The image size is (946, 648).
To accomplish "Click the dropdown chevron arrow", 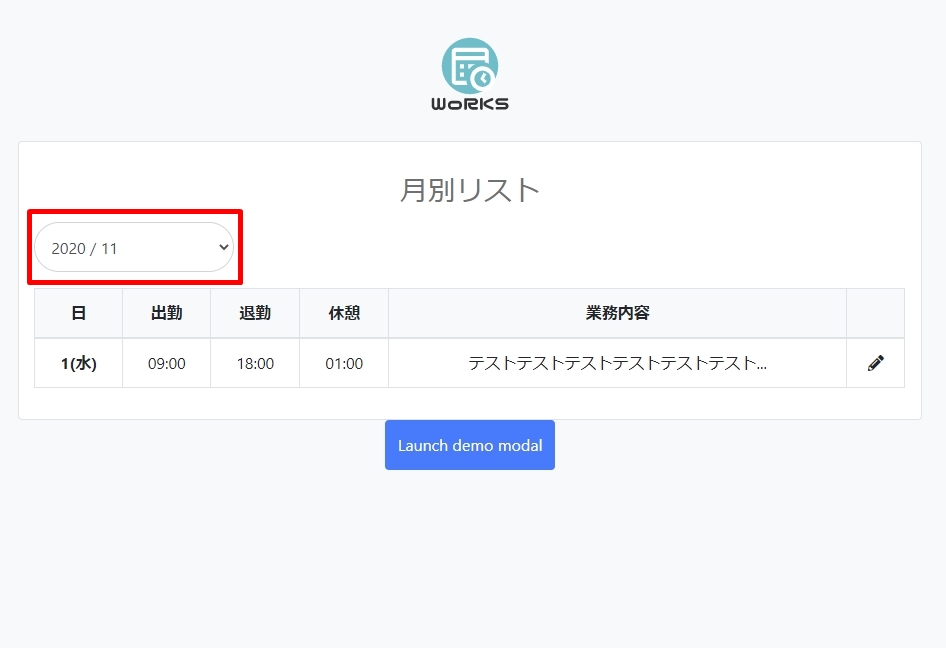I will tap(224, 247).
